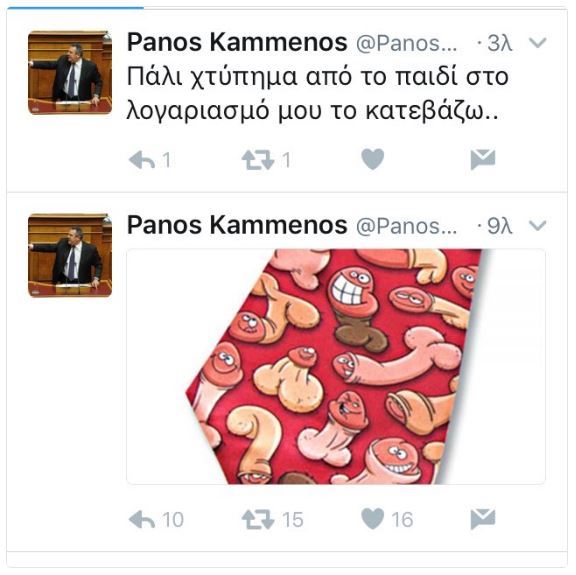
Task: Click Panos Kammenos name on second tweet
Action: [237, 224]
